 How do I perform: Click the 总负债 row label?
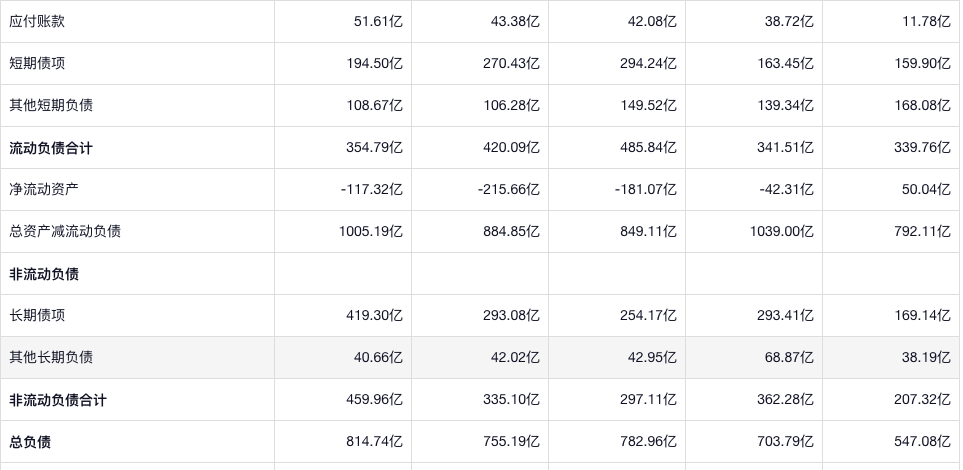point(30,442)
